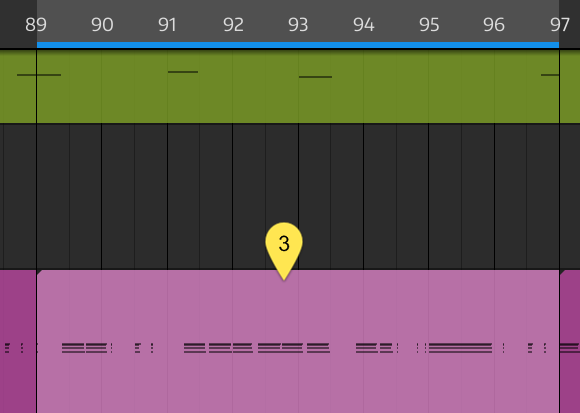This screenshot has height=413, width=580.
Task: Select the blue loop range bar
Action: pos(298,45)
